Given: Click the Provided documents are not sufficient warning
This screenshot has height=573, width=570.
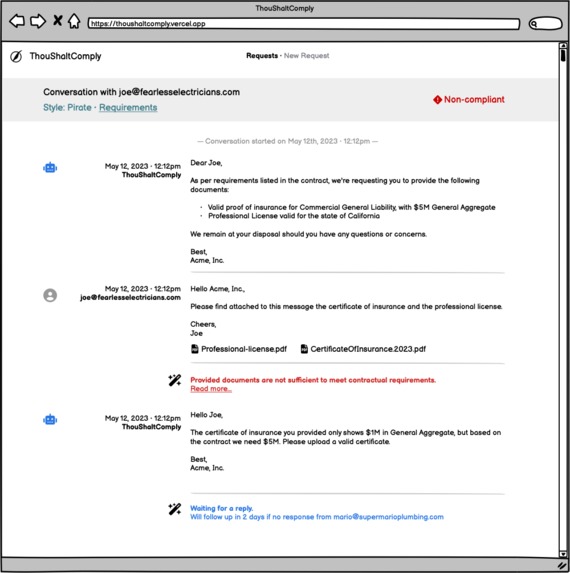Looking at the screenshot, I should 313,380.
